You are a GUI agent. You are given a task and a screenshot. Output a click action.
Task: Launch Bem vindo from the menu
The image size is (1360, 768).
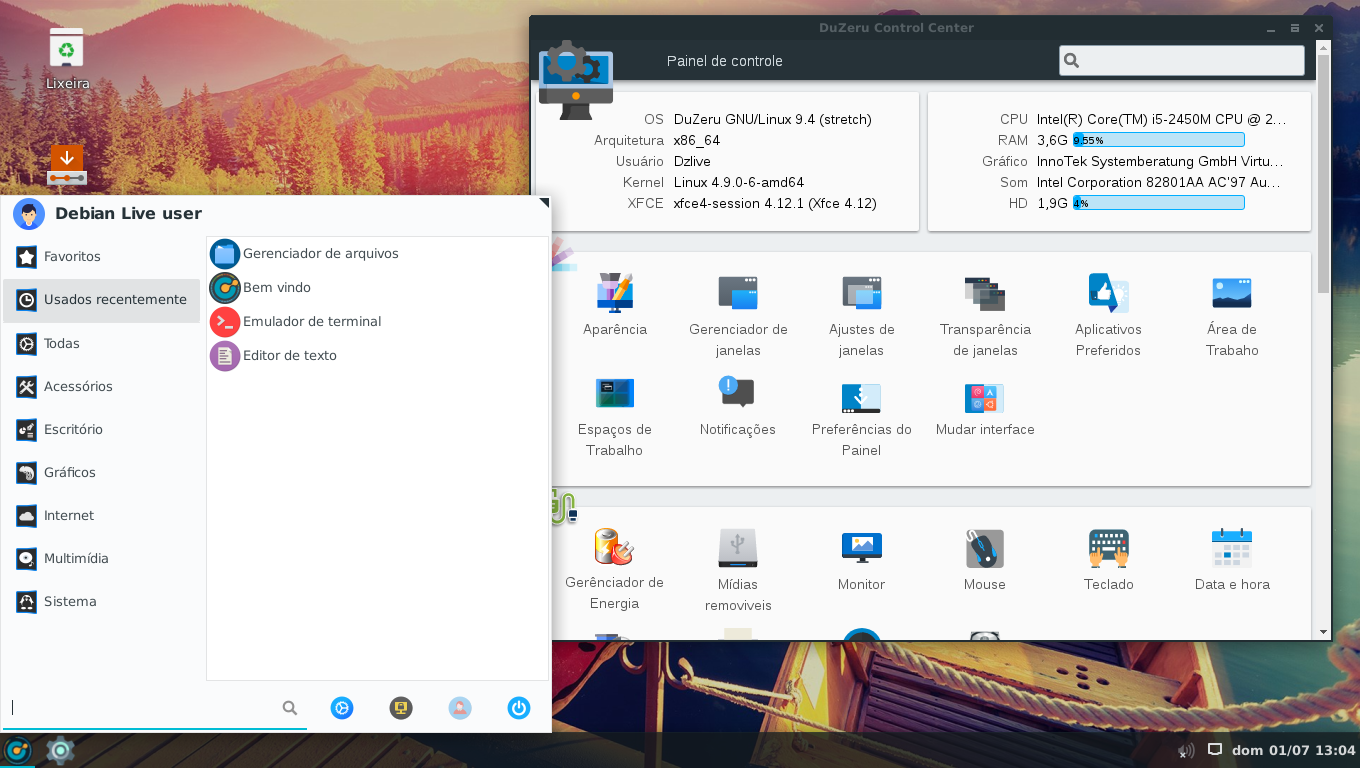pyautogui.click(x=377, y=288)
